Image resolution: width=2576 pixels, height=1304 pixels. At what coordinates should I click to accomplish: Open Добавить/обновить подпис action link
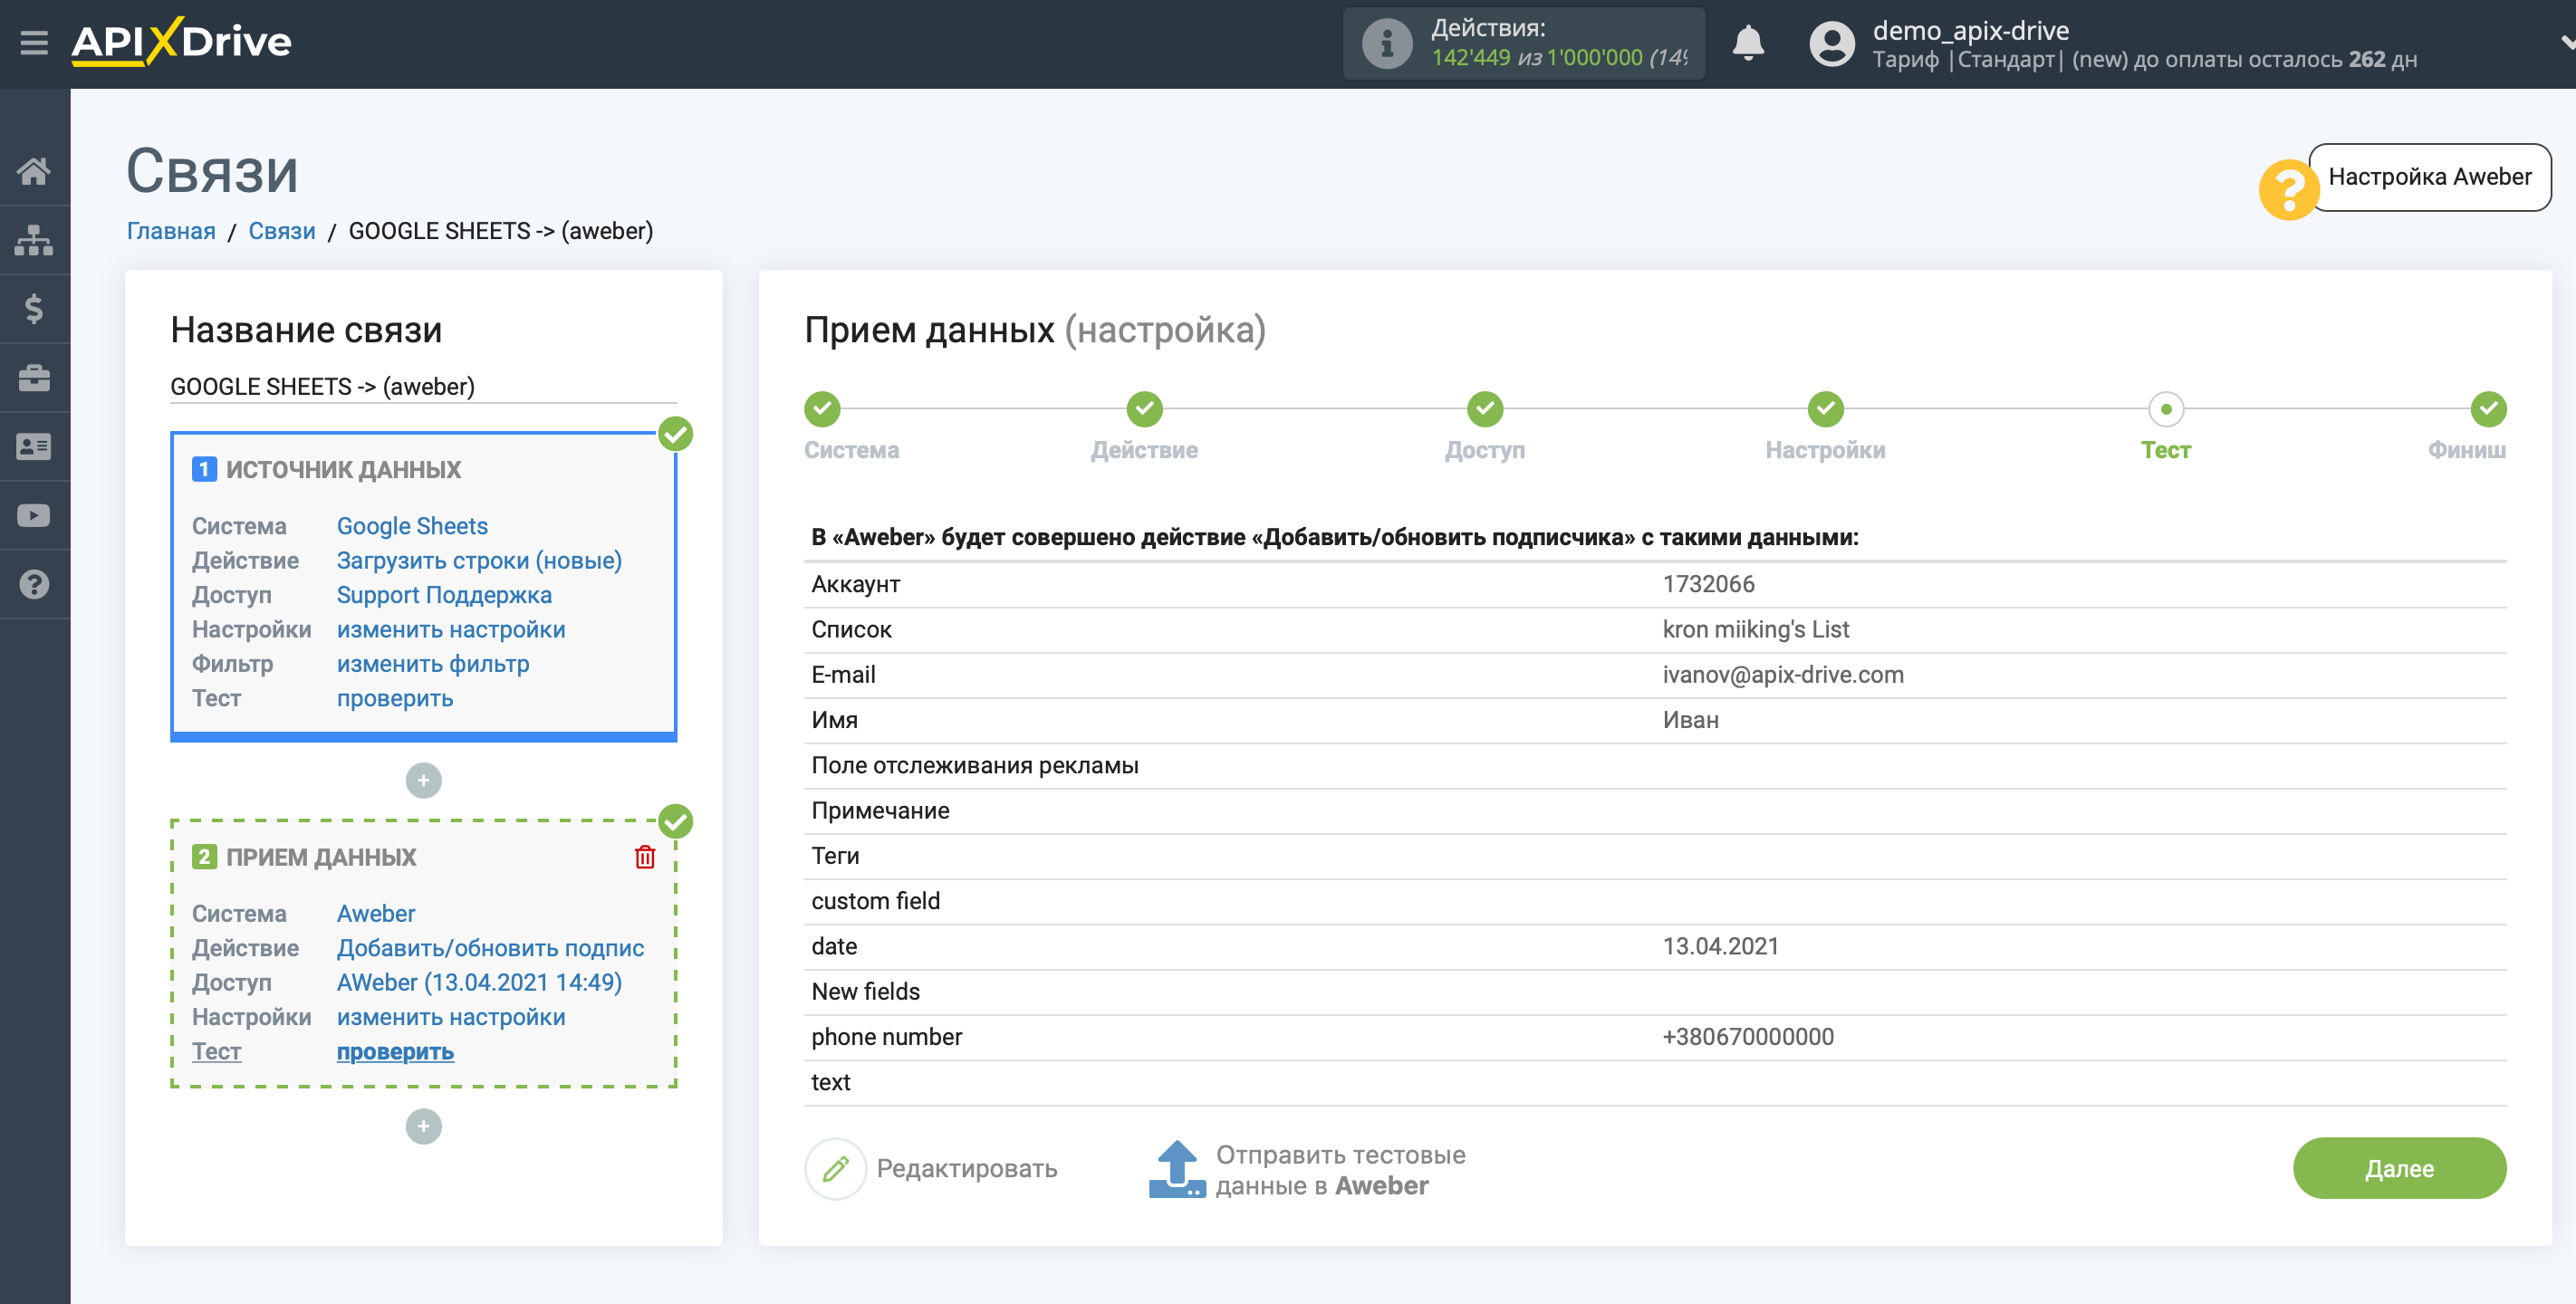(x=490, y=948)
